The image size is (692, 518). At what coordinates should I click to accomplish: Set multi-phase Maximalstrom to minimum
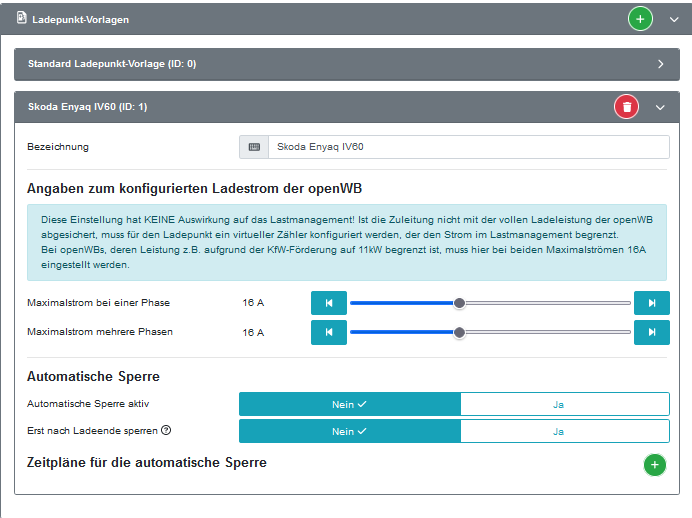(x=328, y=332)
